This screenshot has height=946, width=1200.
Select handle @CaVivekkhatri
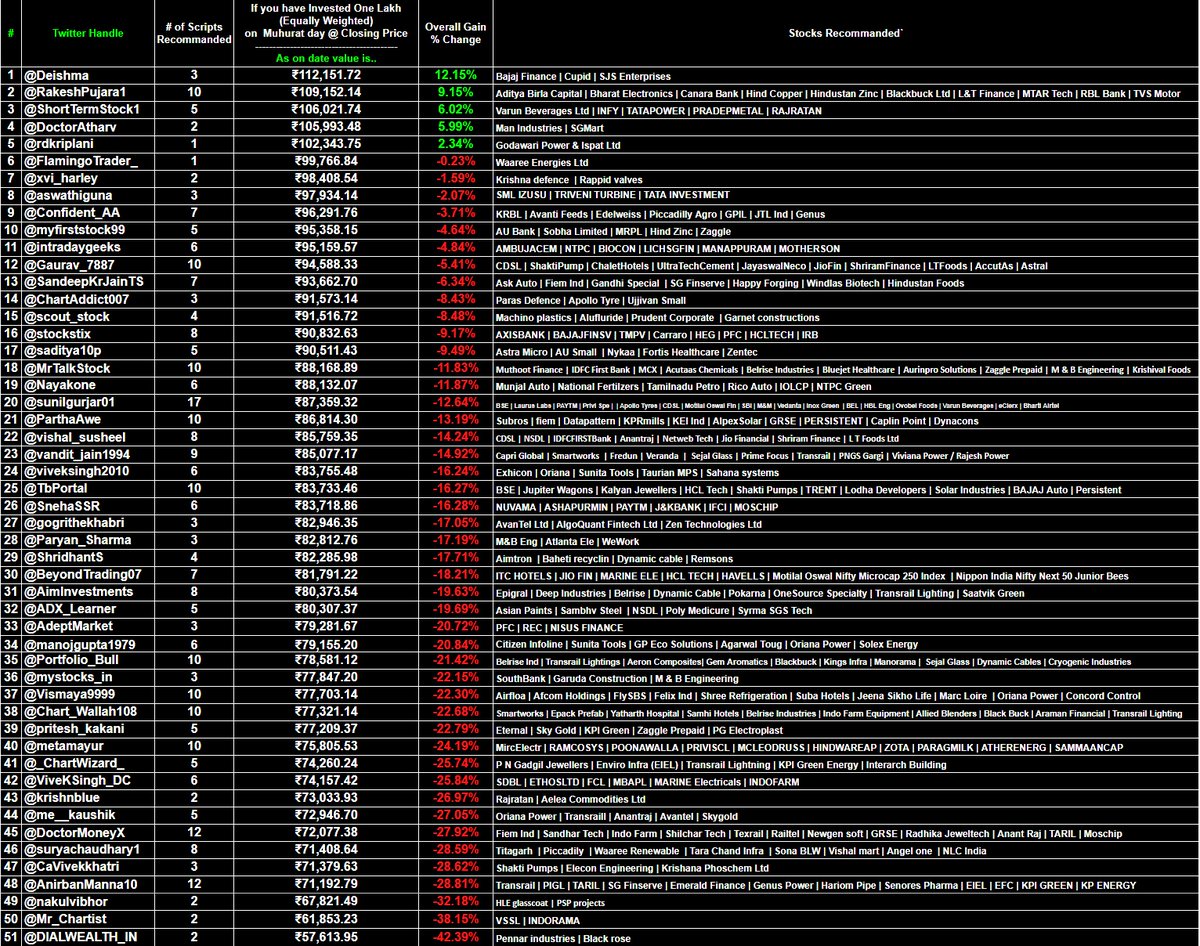pos(72,869)
